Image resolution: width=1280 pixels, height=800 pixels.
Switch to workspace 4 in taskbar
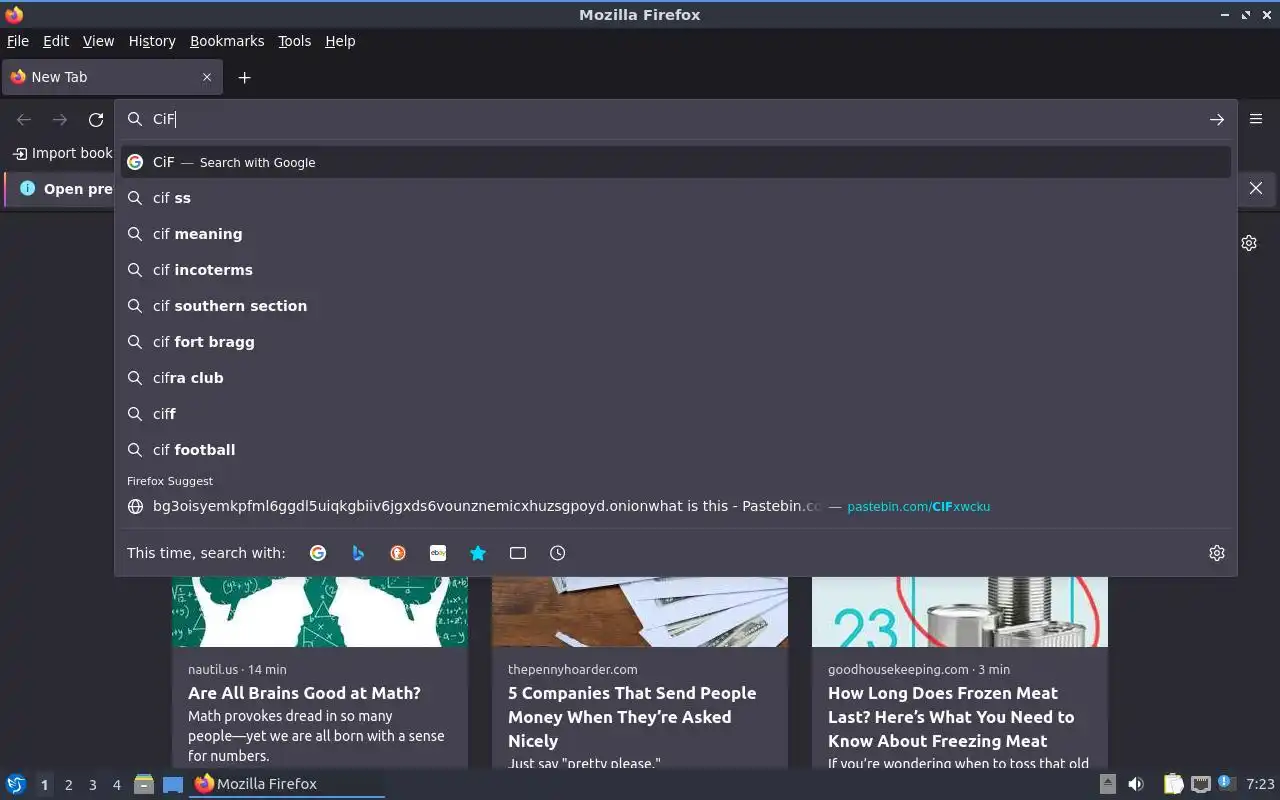(116, 785)
